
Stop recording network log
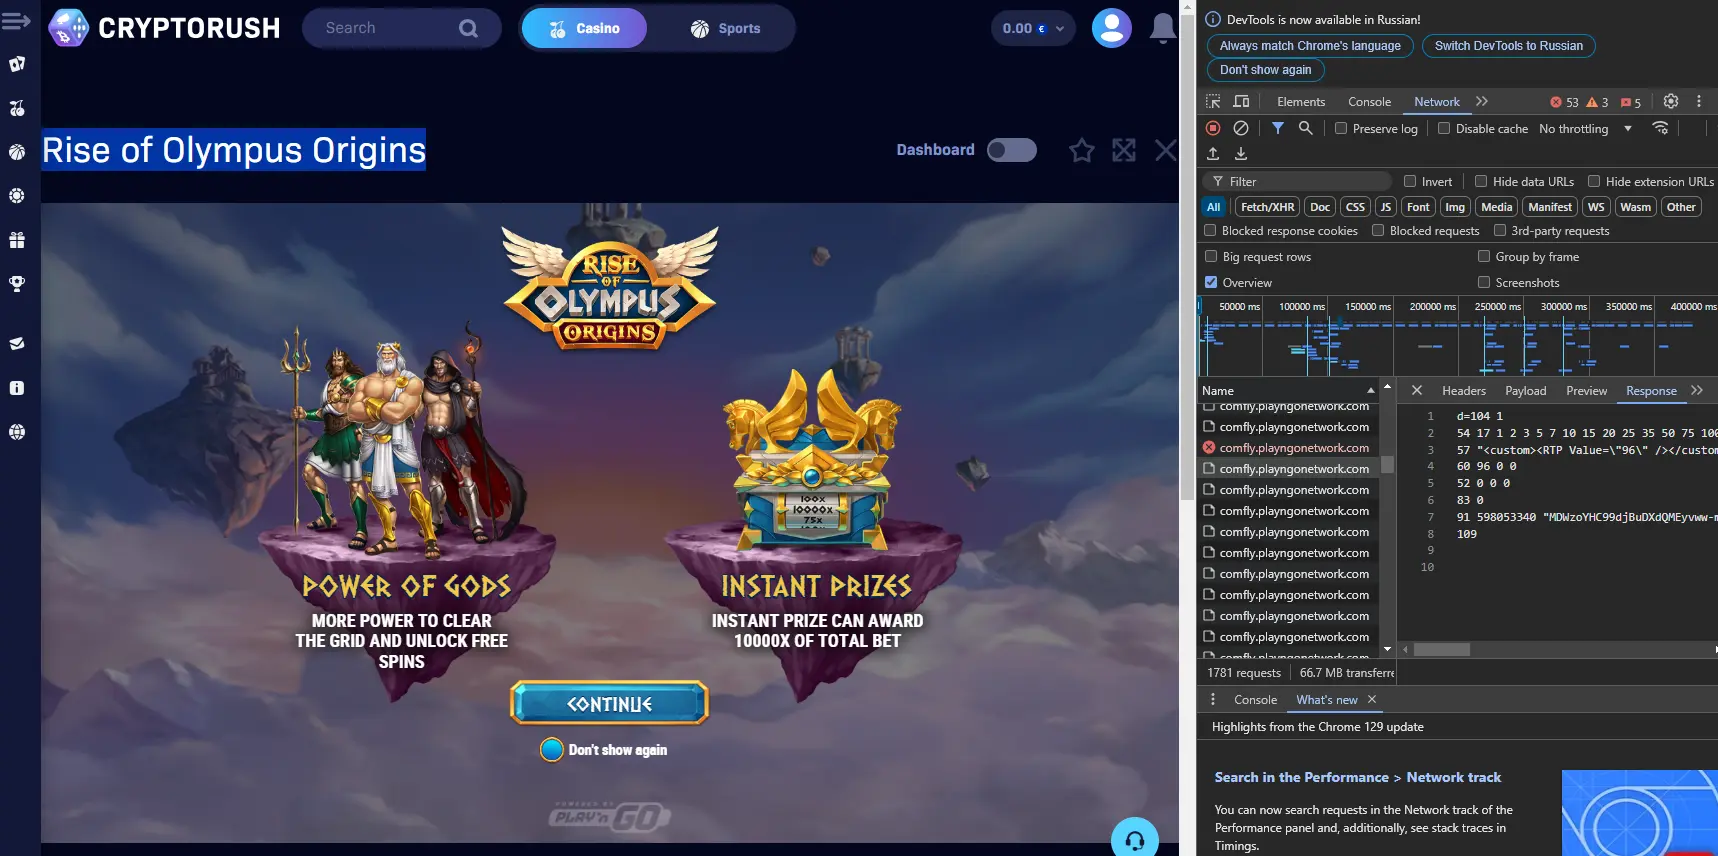[x=1213, y=128]
